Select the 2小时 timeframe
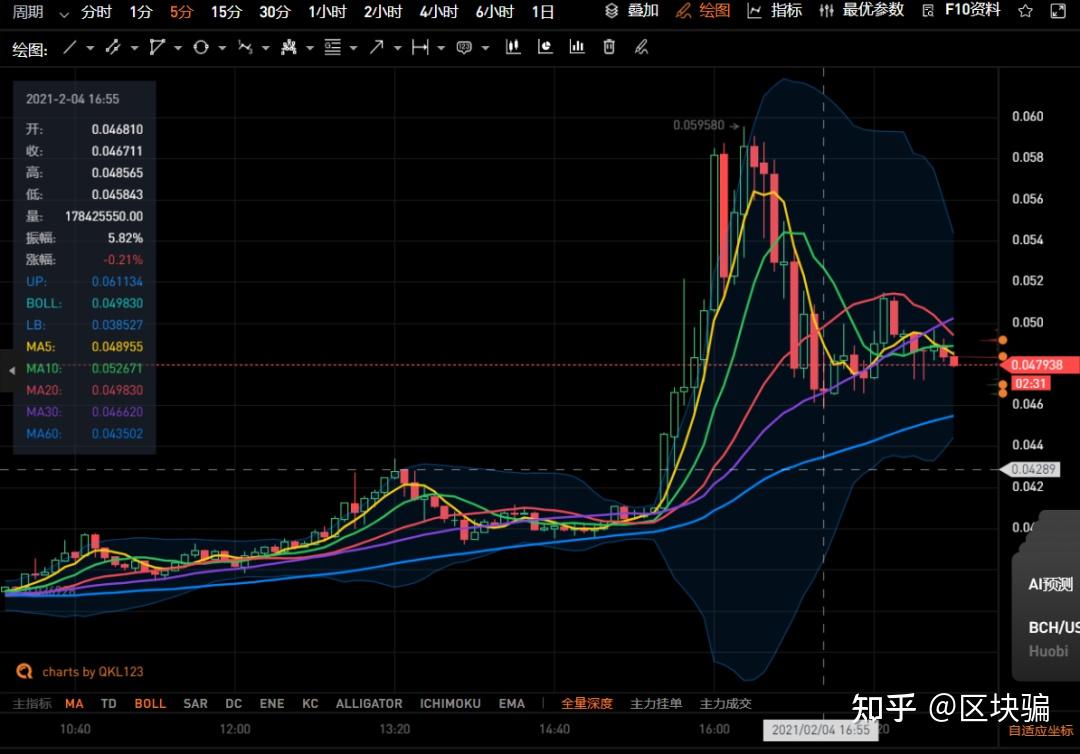The height and width of the screenshot is (754, 1080). point(383,12)
